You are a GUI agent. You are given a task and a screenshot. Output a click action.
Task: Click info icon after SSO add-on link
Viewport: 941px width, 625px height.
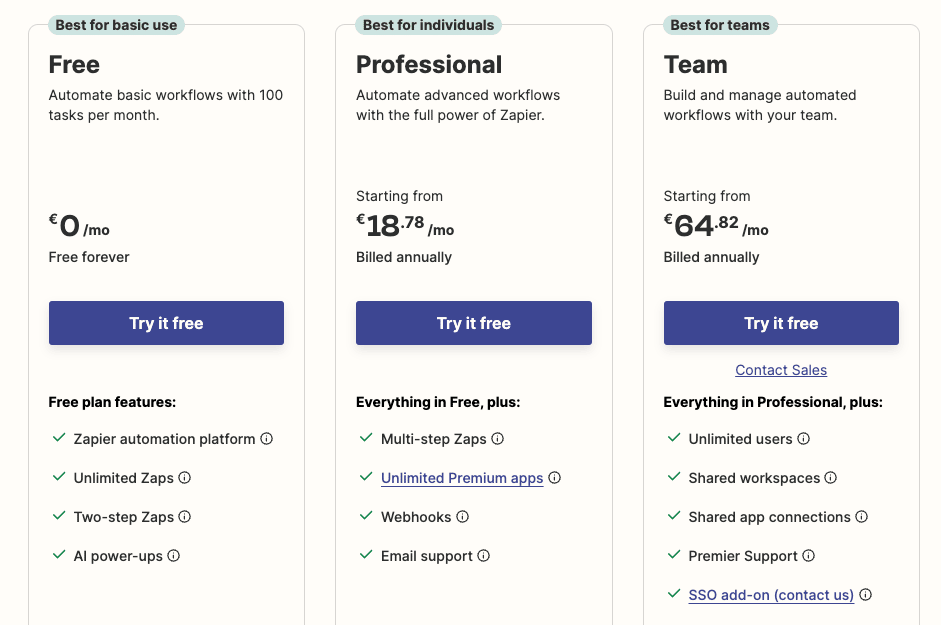click(x=865, y=595)
